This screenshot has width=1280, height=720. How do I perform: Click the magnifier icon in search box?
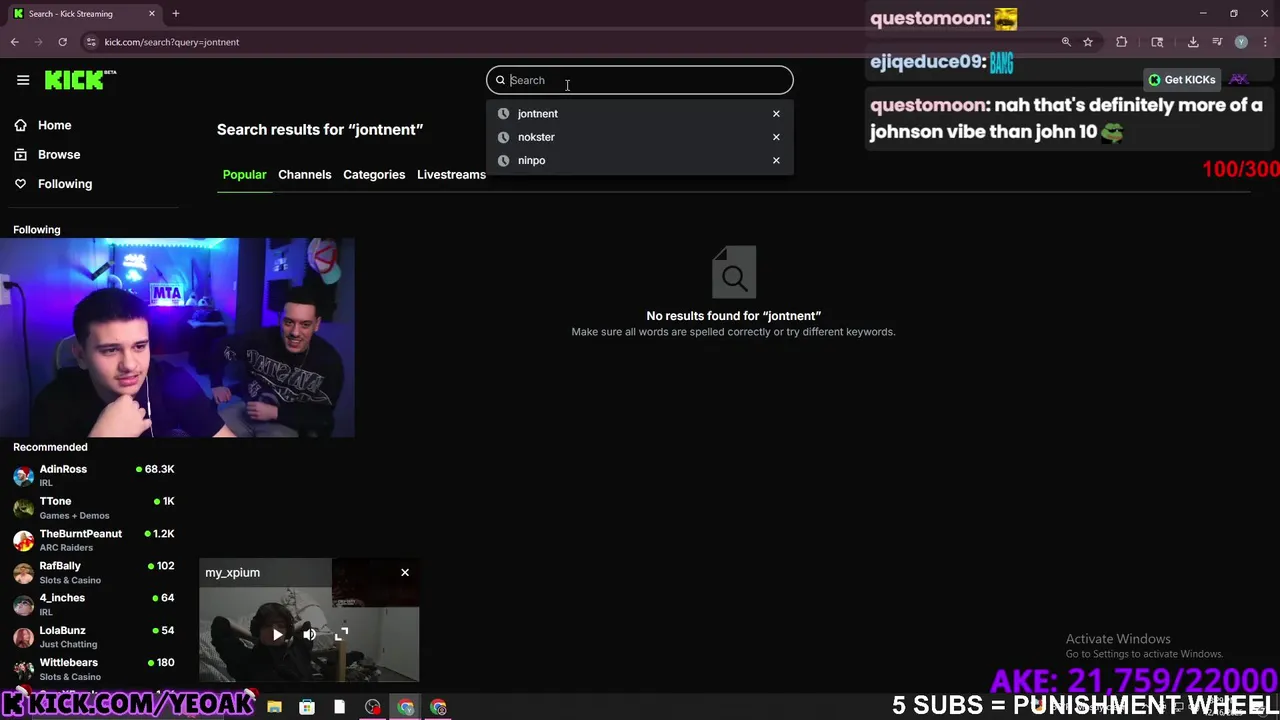click(x=501, y=80)
